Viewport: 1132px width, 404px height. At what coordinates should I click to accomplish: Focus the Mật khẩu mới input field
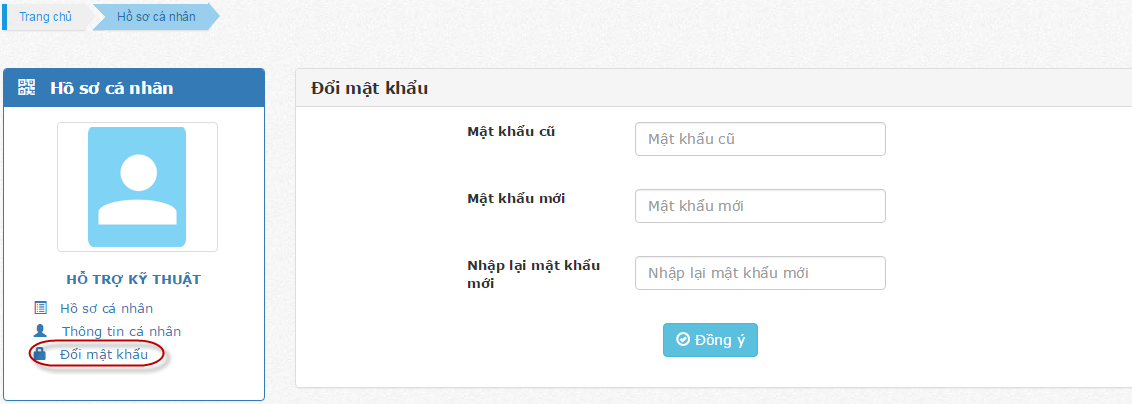click(x=760, y=206)
